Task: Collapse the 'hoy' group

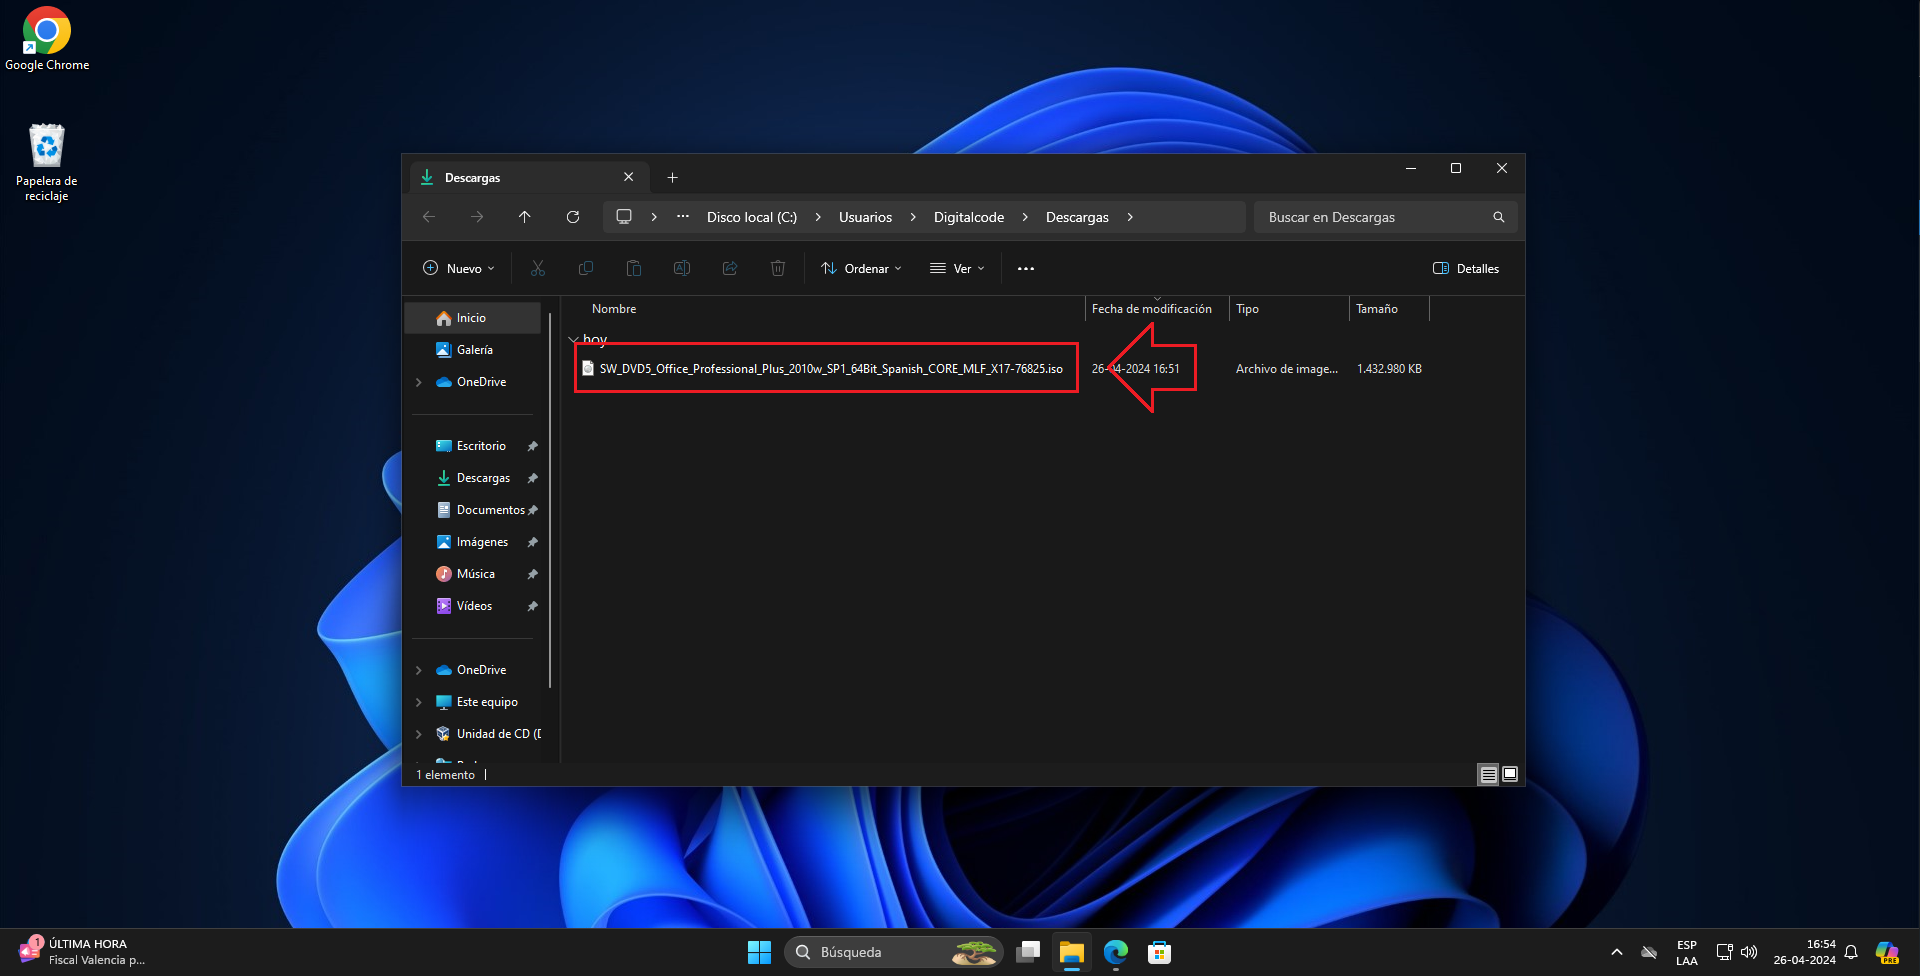Action: (573, 340)
